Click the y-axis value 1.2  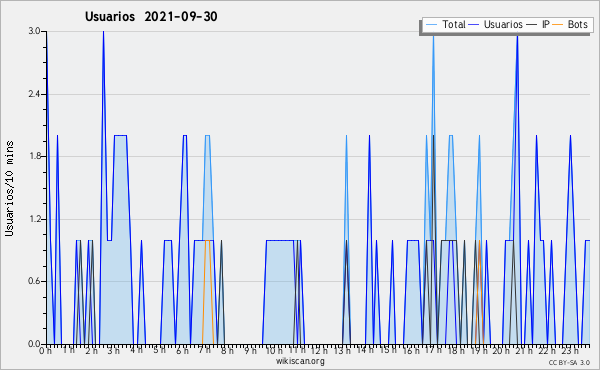click(34, 219)
